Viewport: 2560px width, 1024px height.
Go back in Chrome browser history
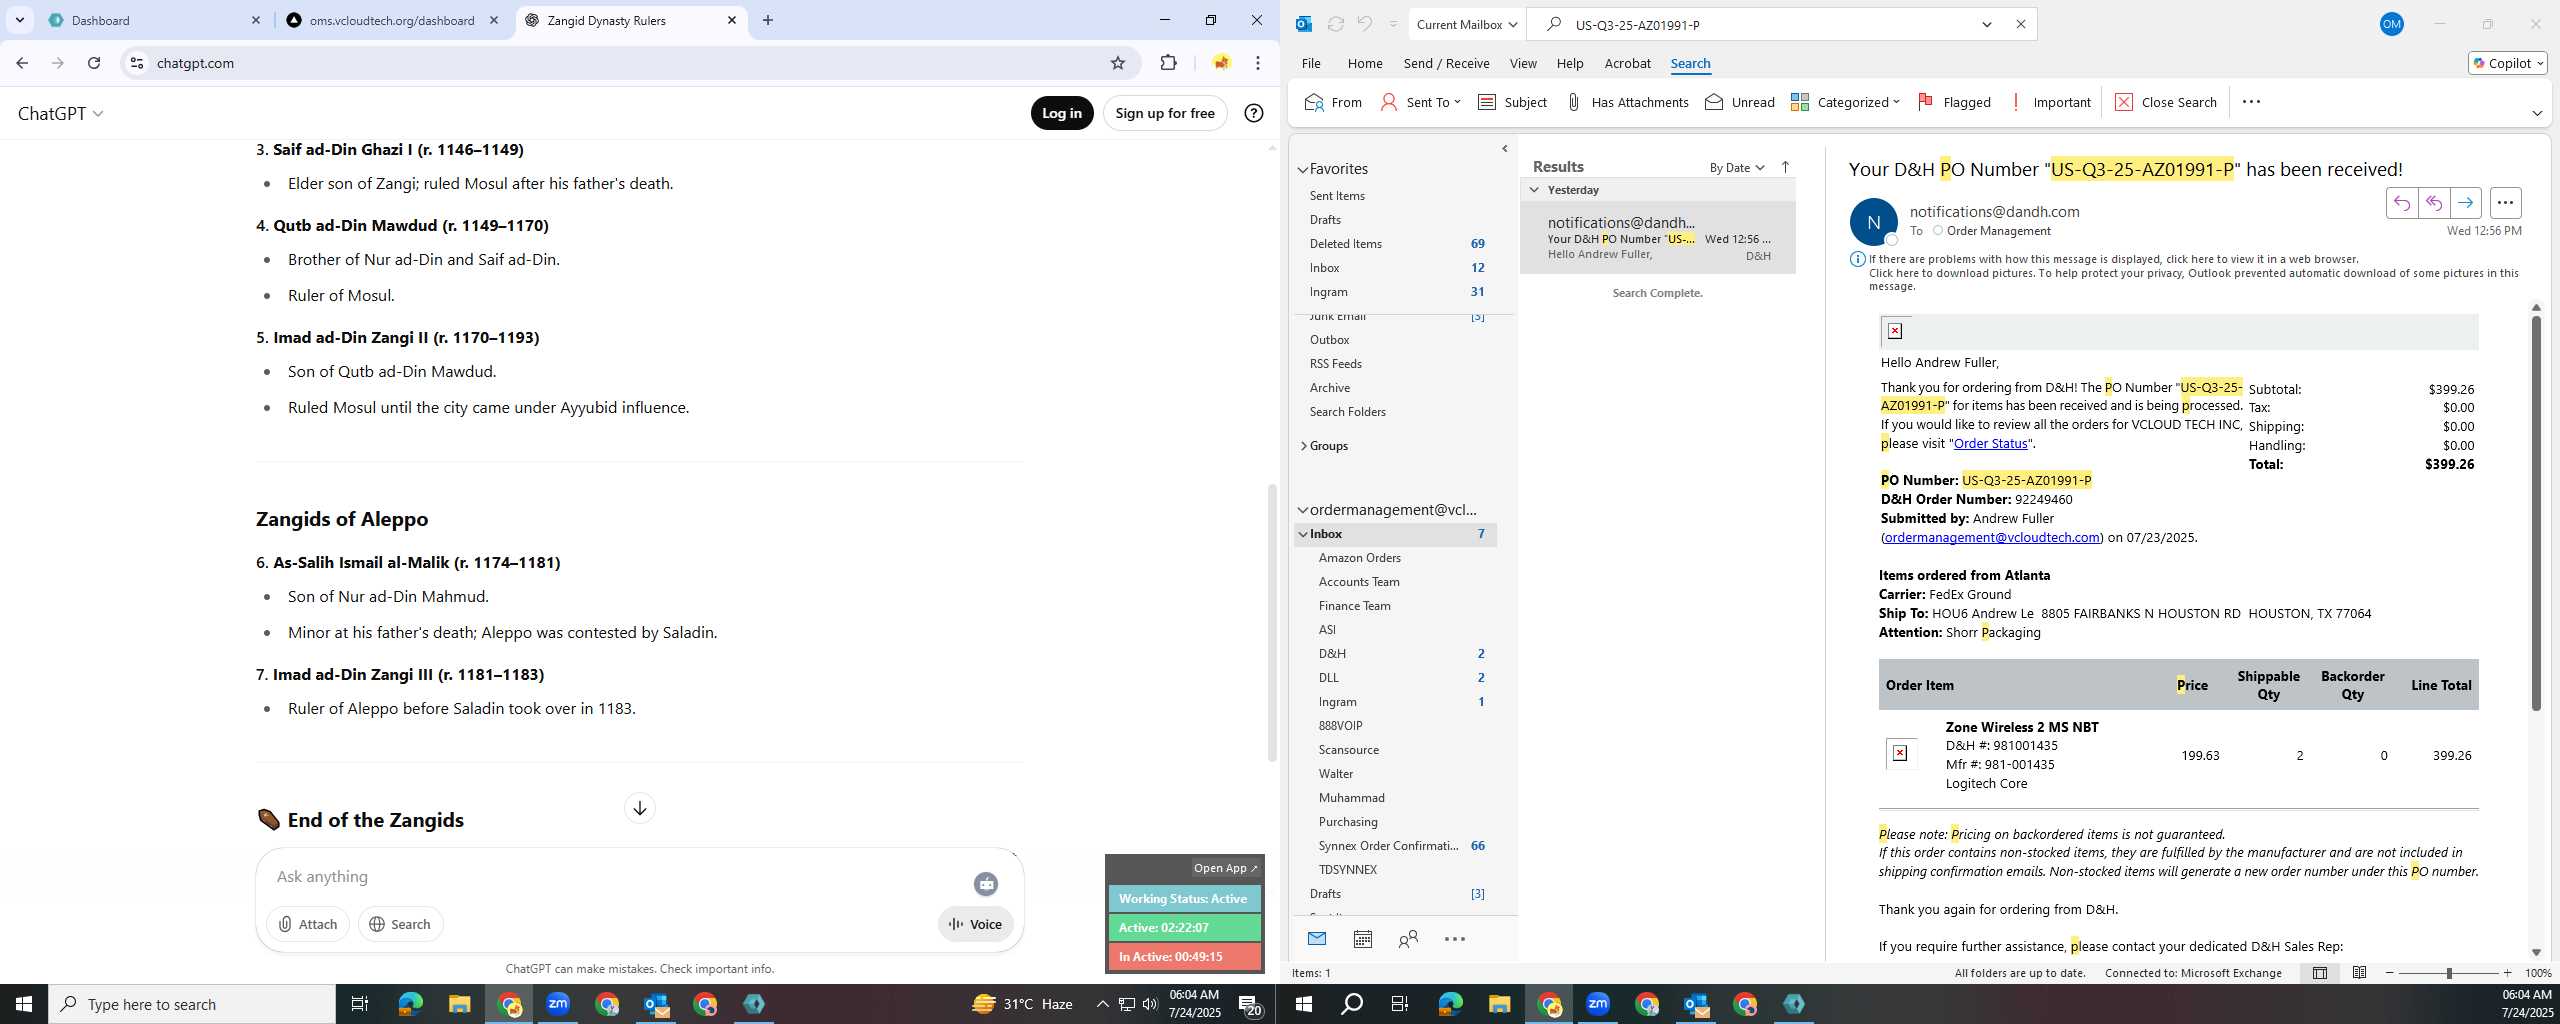coord(22,63)
